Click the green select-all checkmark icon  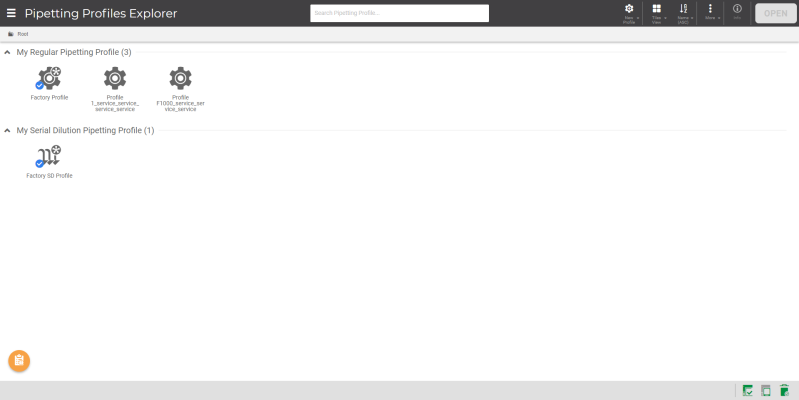coord(748,391)
